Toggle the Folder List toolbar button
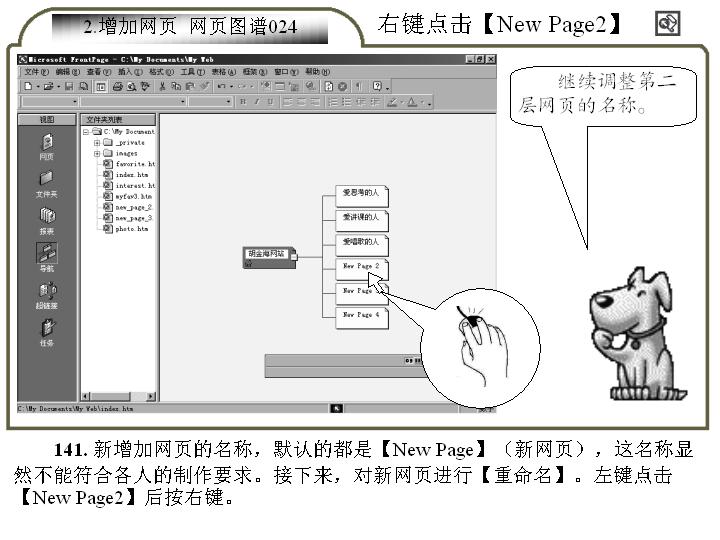 (101, 86)
